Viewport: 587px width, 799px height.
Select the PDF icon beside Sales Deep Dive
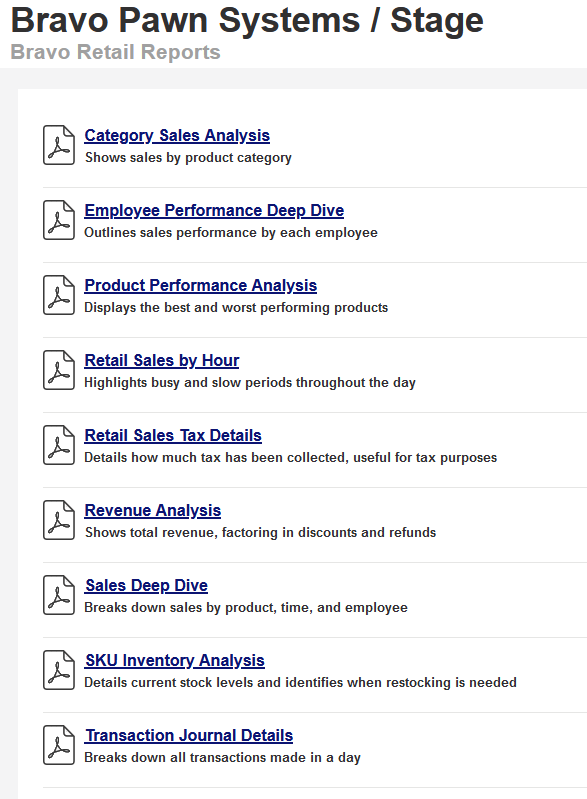(59, 595)
